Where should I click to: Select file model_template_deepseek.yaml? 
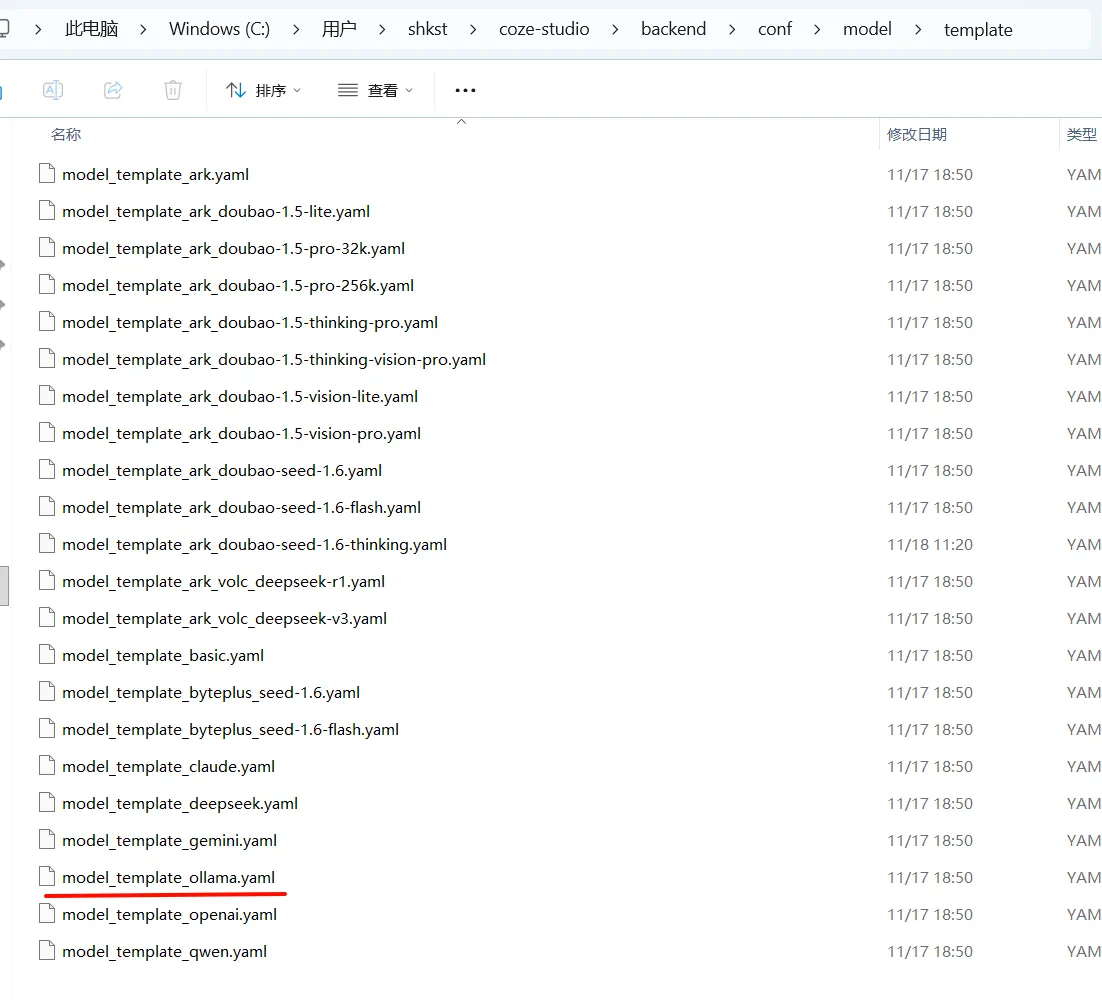click(x=180, y=804)
